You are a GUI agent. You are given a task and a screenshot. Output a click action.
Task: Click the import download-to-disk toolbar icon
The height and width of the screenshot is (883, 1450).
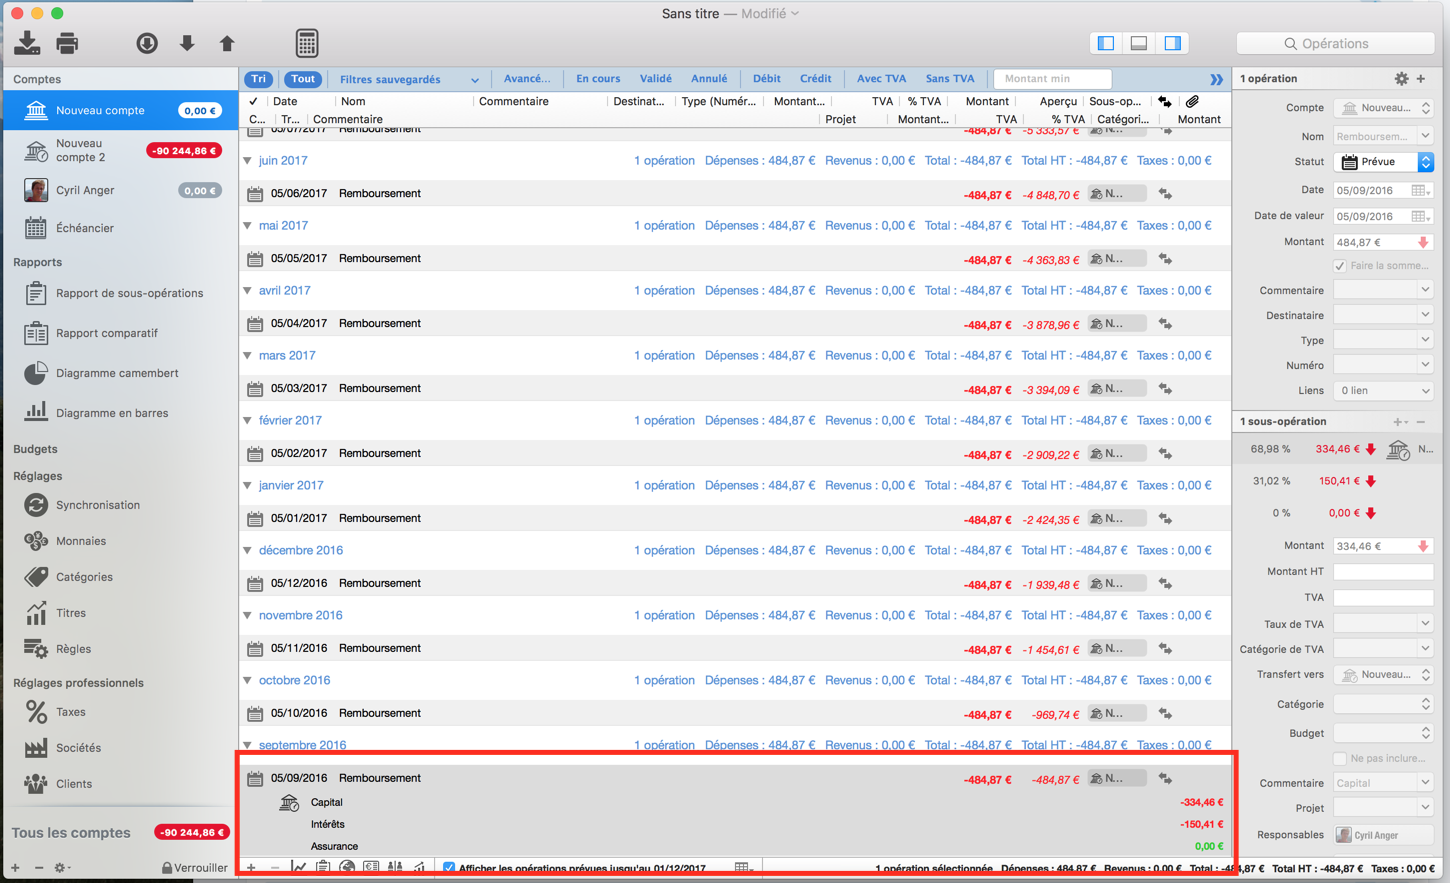(27, 43)
